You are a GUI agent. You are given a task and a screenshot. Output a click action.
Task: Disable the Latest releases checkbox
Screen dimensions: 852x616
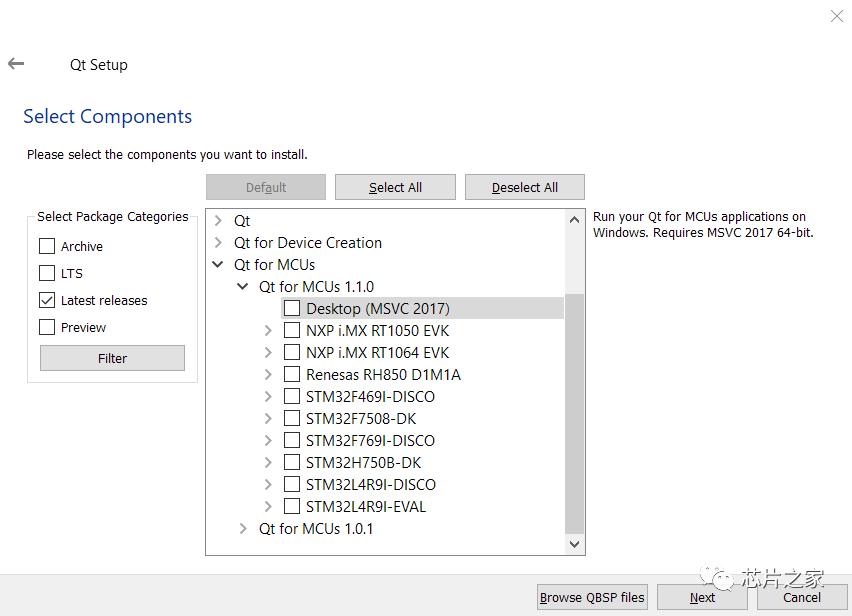[x=46, y=300]
